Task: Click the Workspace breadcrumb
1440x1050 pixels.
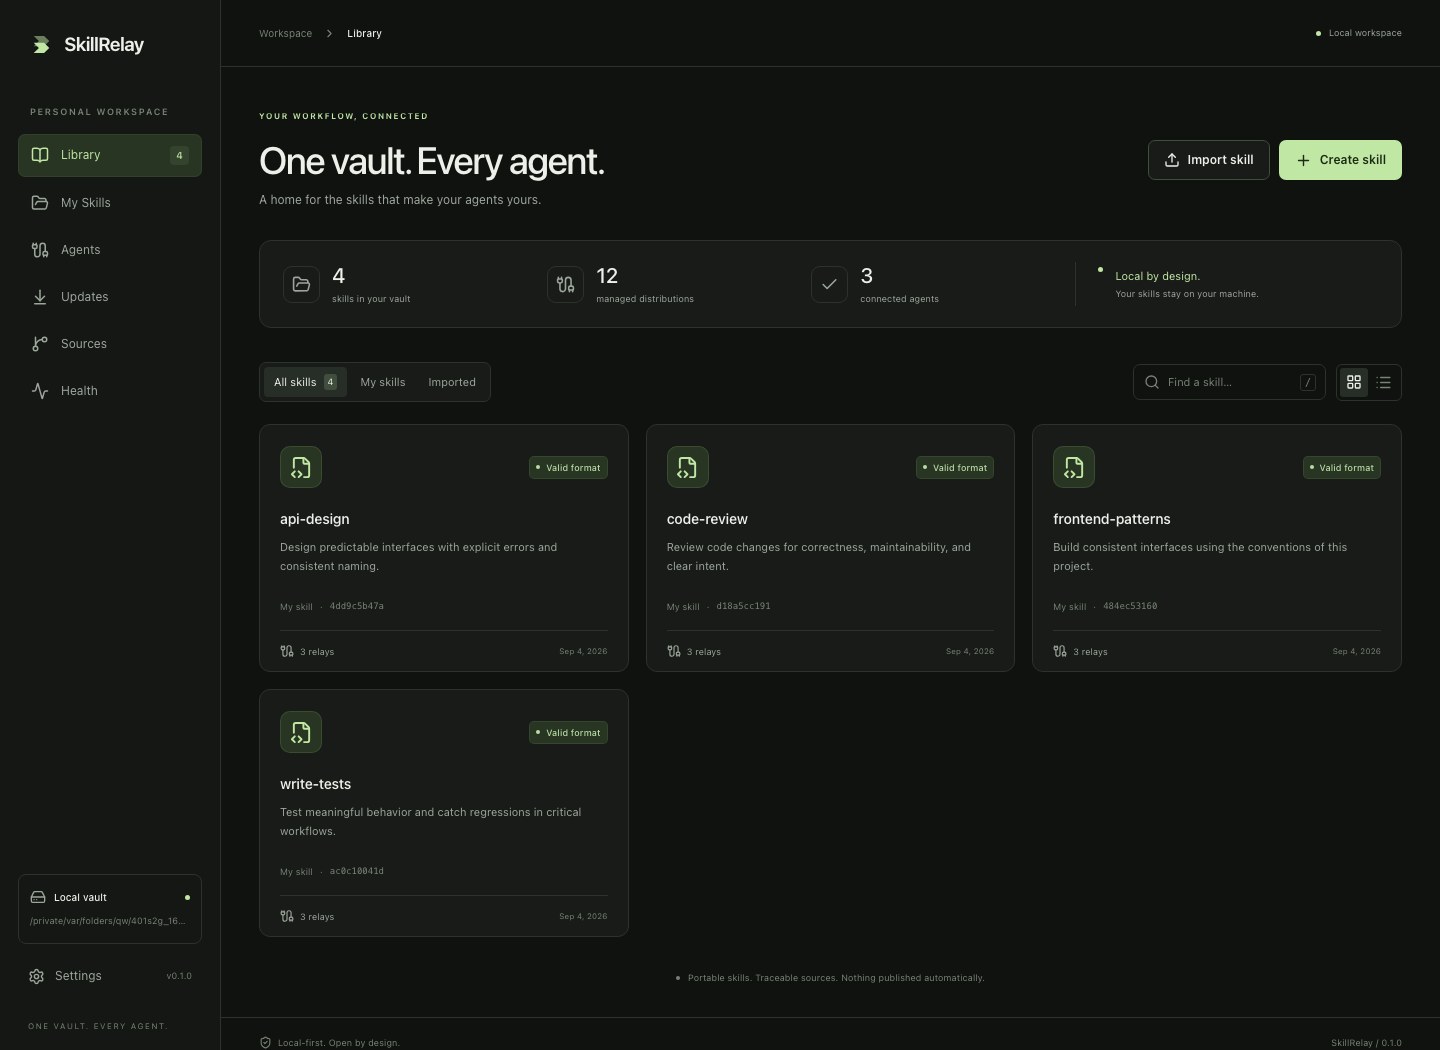Action: tap(285, 33)
